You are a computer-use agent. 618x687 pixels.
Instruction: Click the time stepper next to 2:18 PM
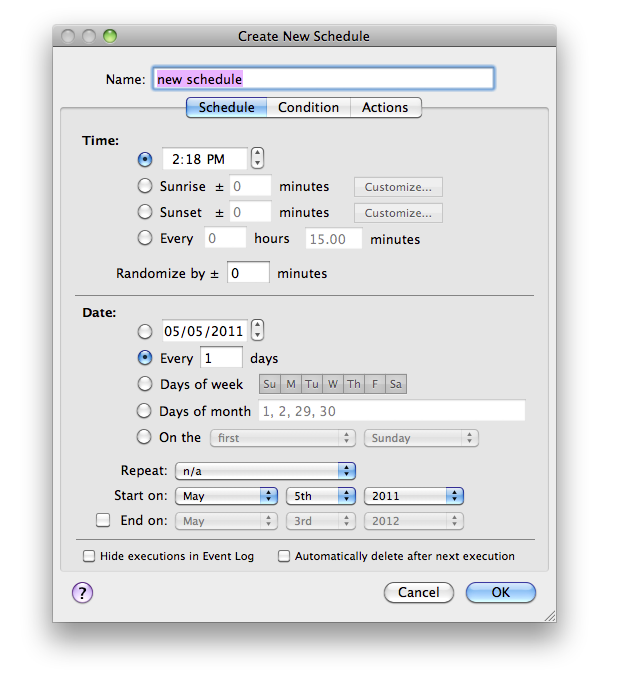click(x=258, y=159)
